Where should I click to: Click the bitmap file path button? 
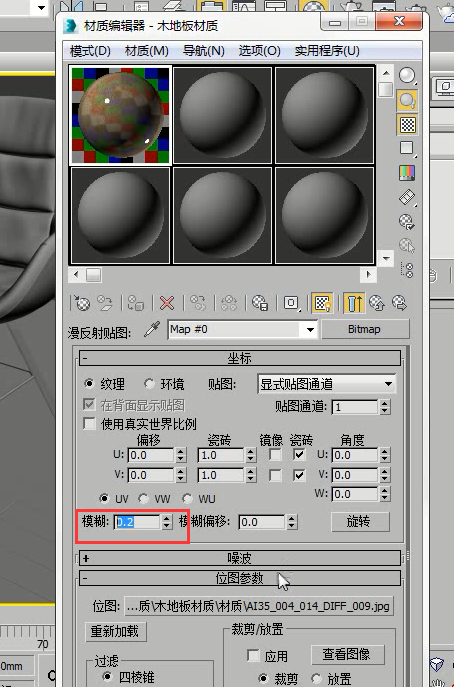259,606
